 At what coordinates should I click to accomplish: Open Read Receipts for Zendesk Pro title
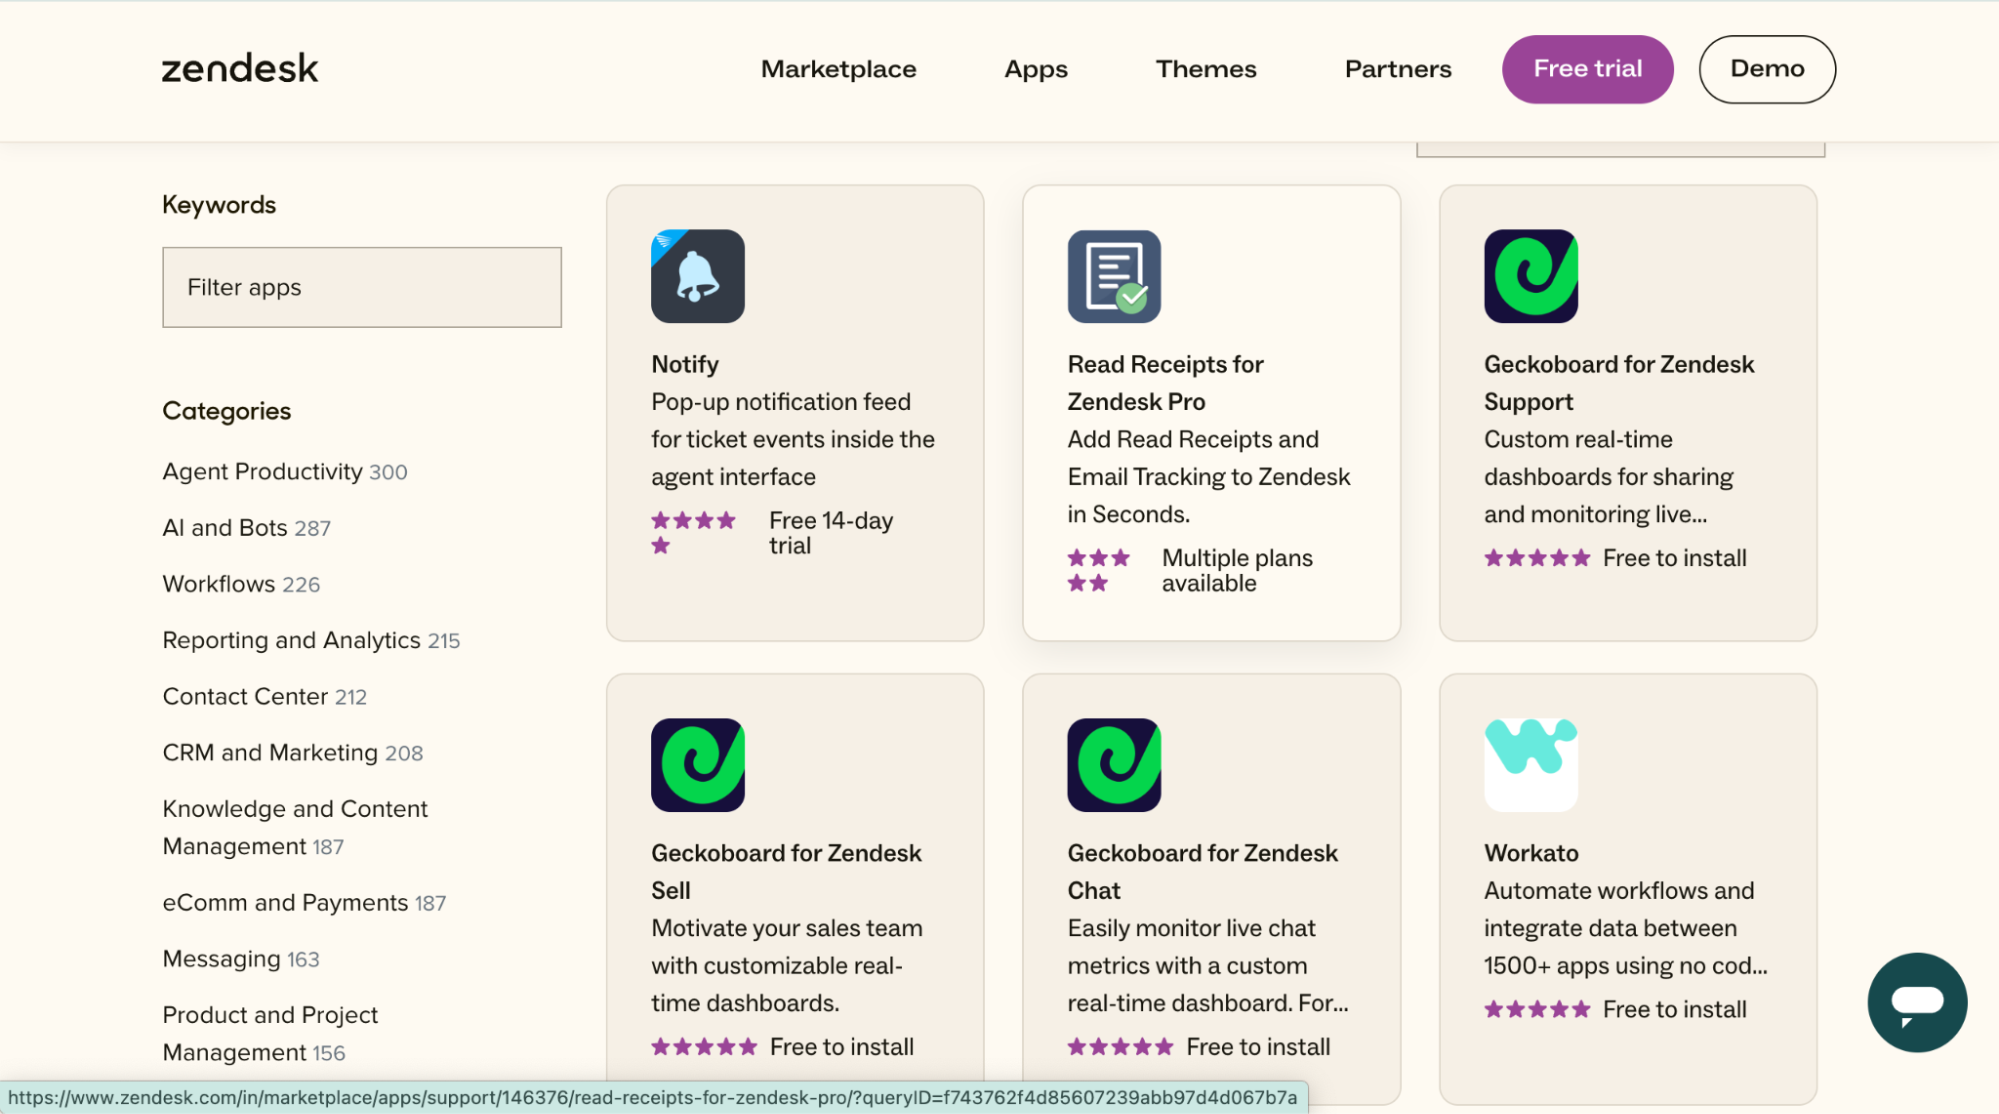click(x=1166, y=383)
